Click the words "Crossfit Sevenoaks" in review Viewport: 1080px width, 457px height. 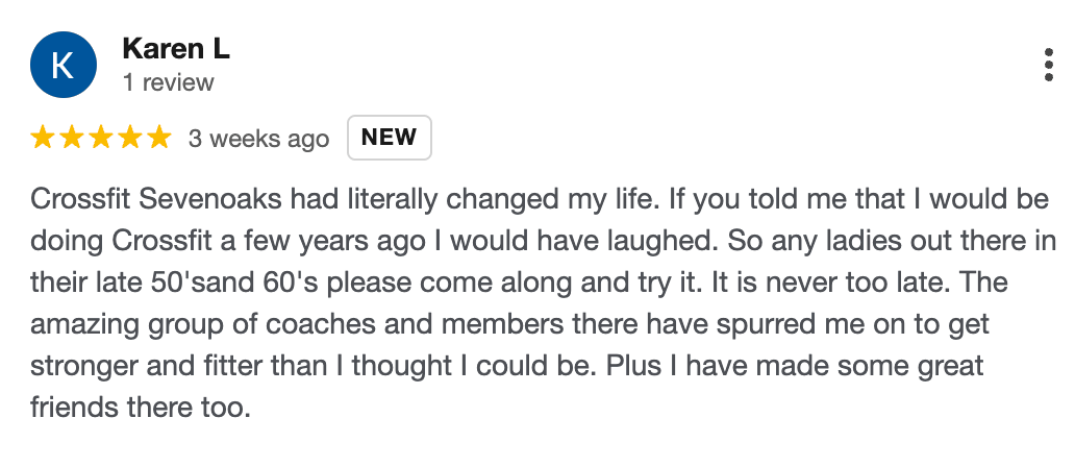coord(157,200)
